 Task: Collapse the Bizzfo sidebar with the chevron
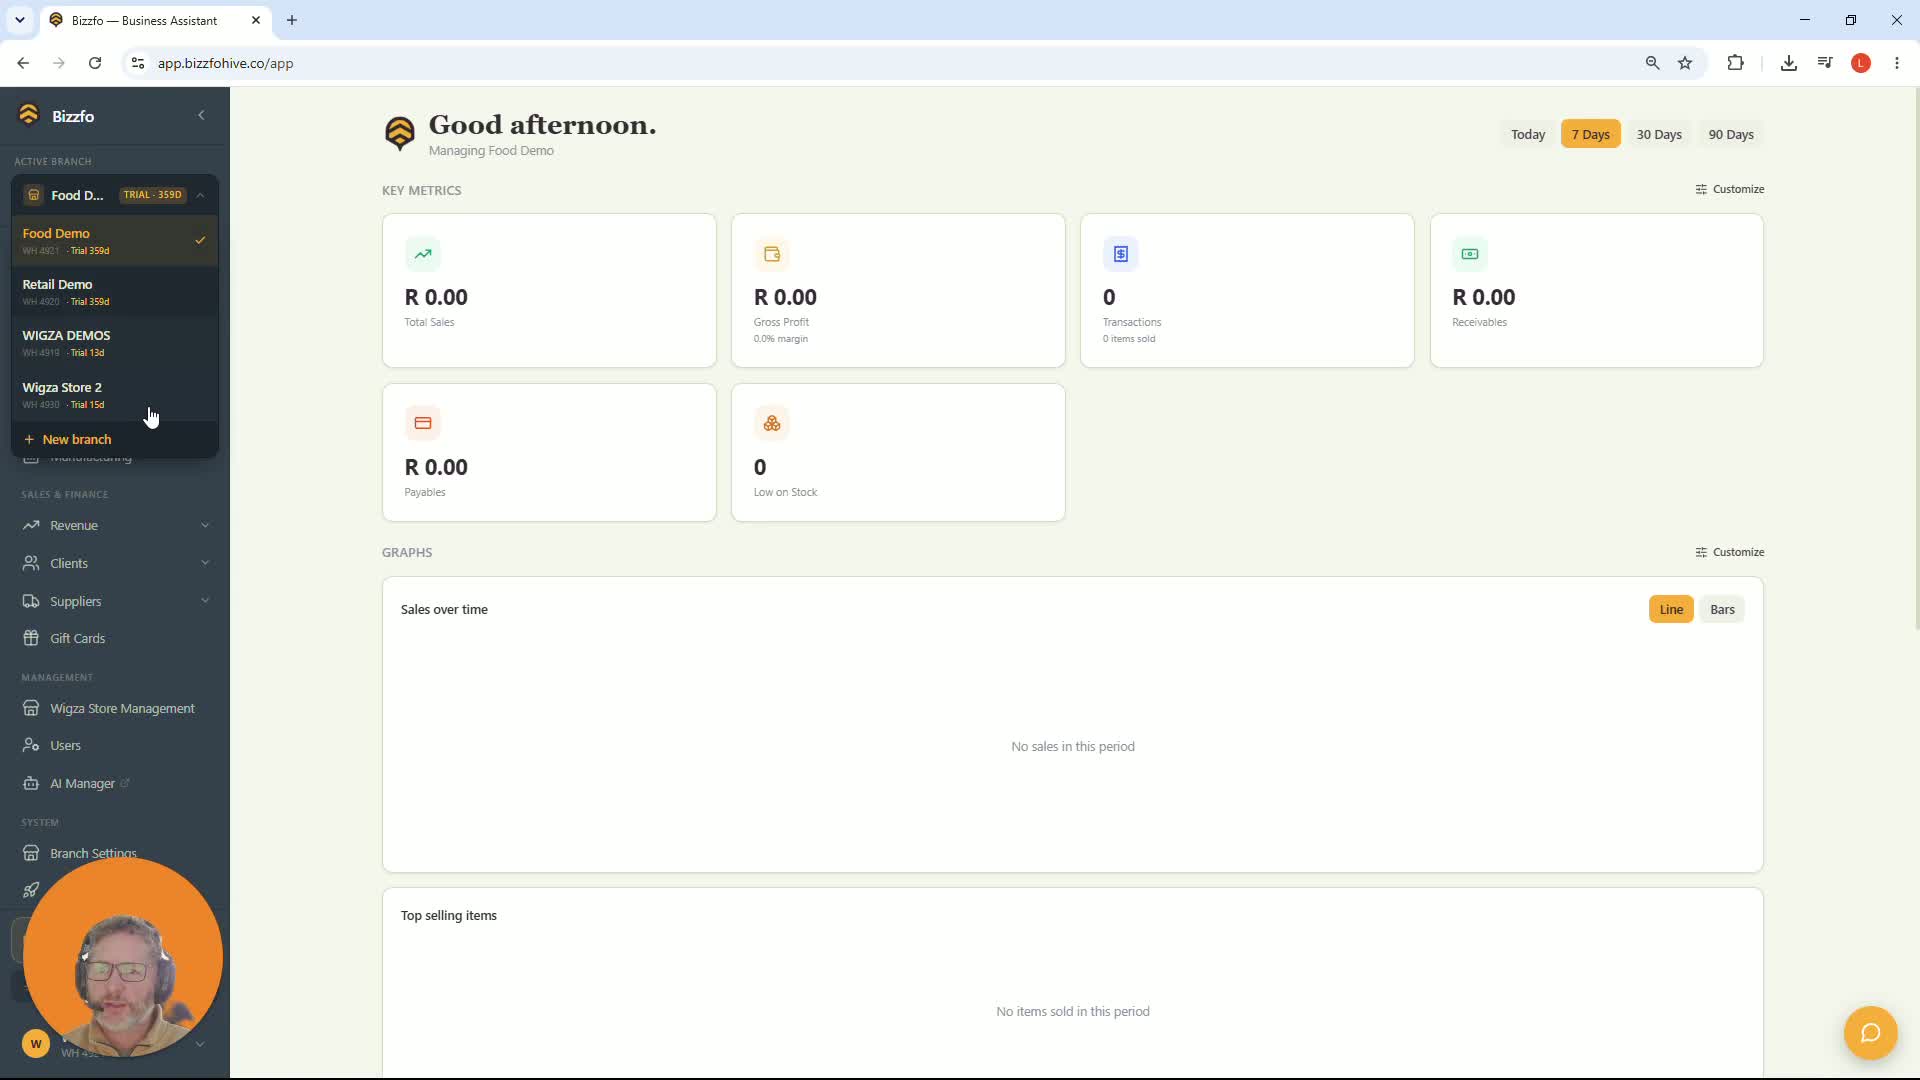coord(201,116)
